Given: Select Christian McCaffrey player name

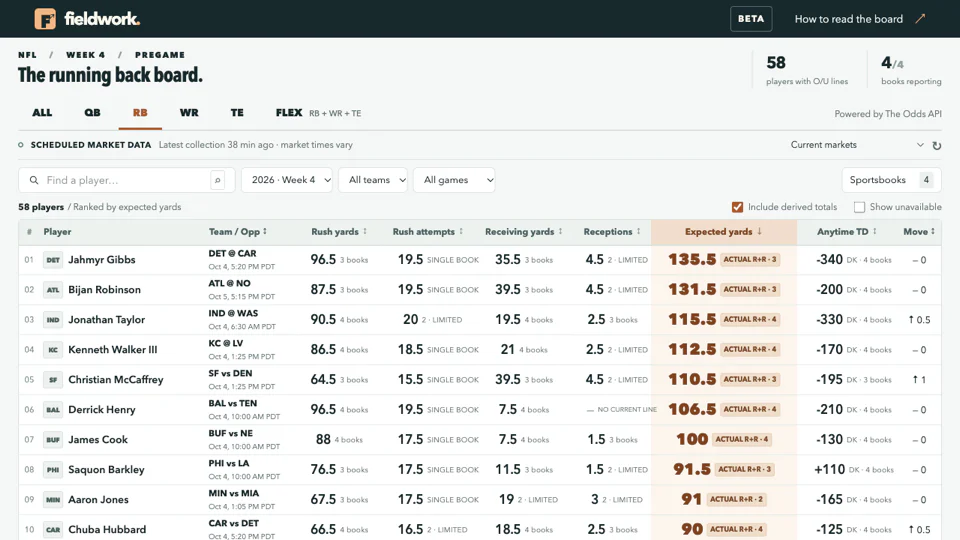Looking at the screenshot, I should click(116, 380).
